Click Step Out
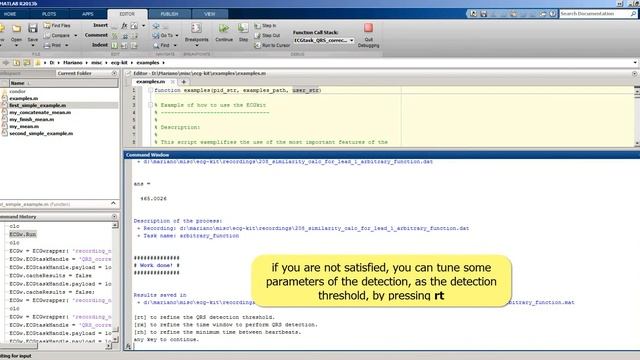 coord(267,36)
